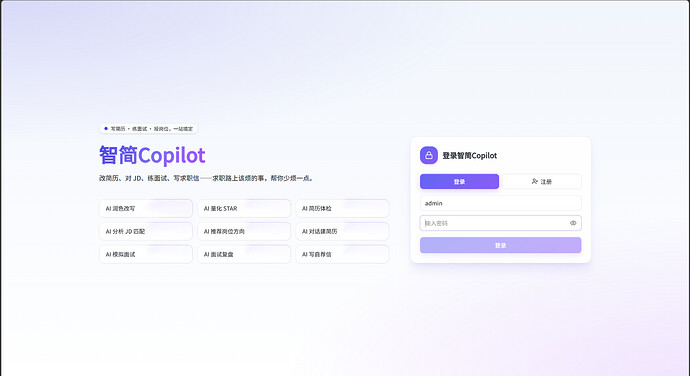This screenshot has width=690, height=376.
Task: Click the AI 分析 JD 匹配 feature card
Action: click(x=146, y=231)
